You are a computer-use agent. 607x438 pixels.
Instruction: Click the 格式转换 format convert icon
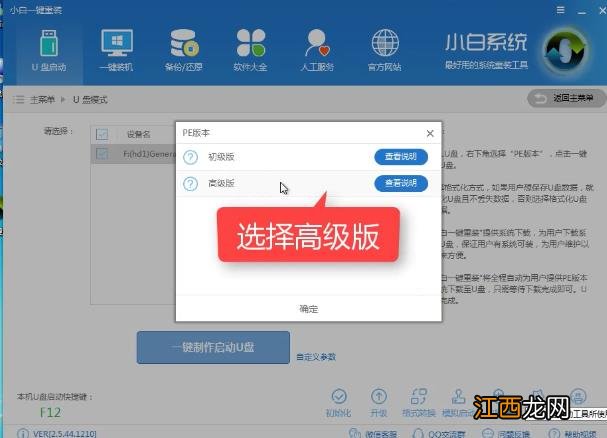(x=419, y=397)
